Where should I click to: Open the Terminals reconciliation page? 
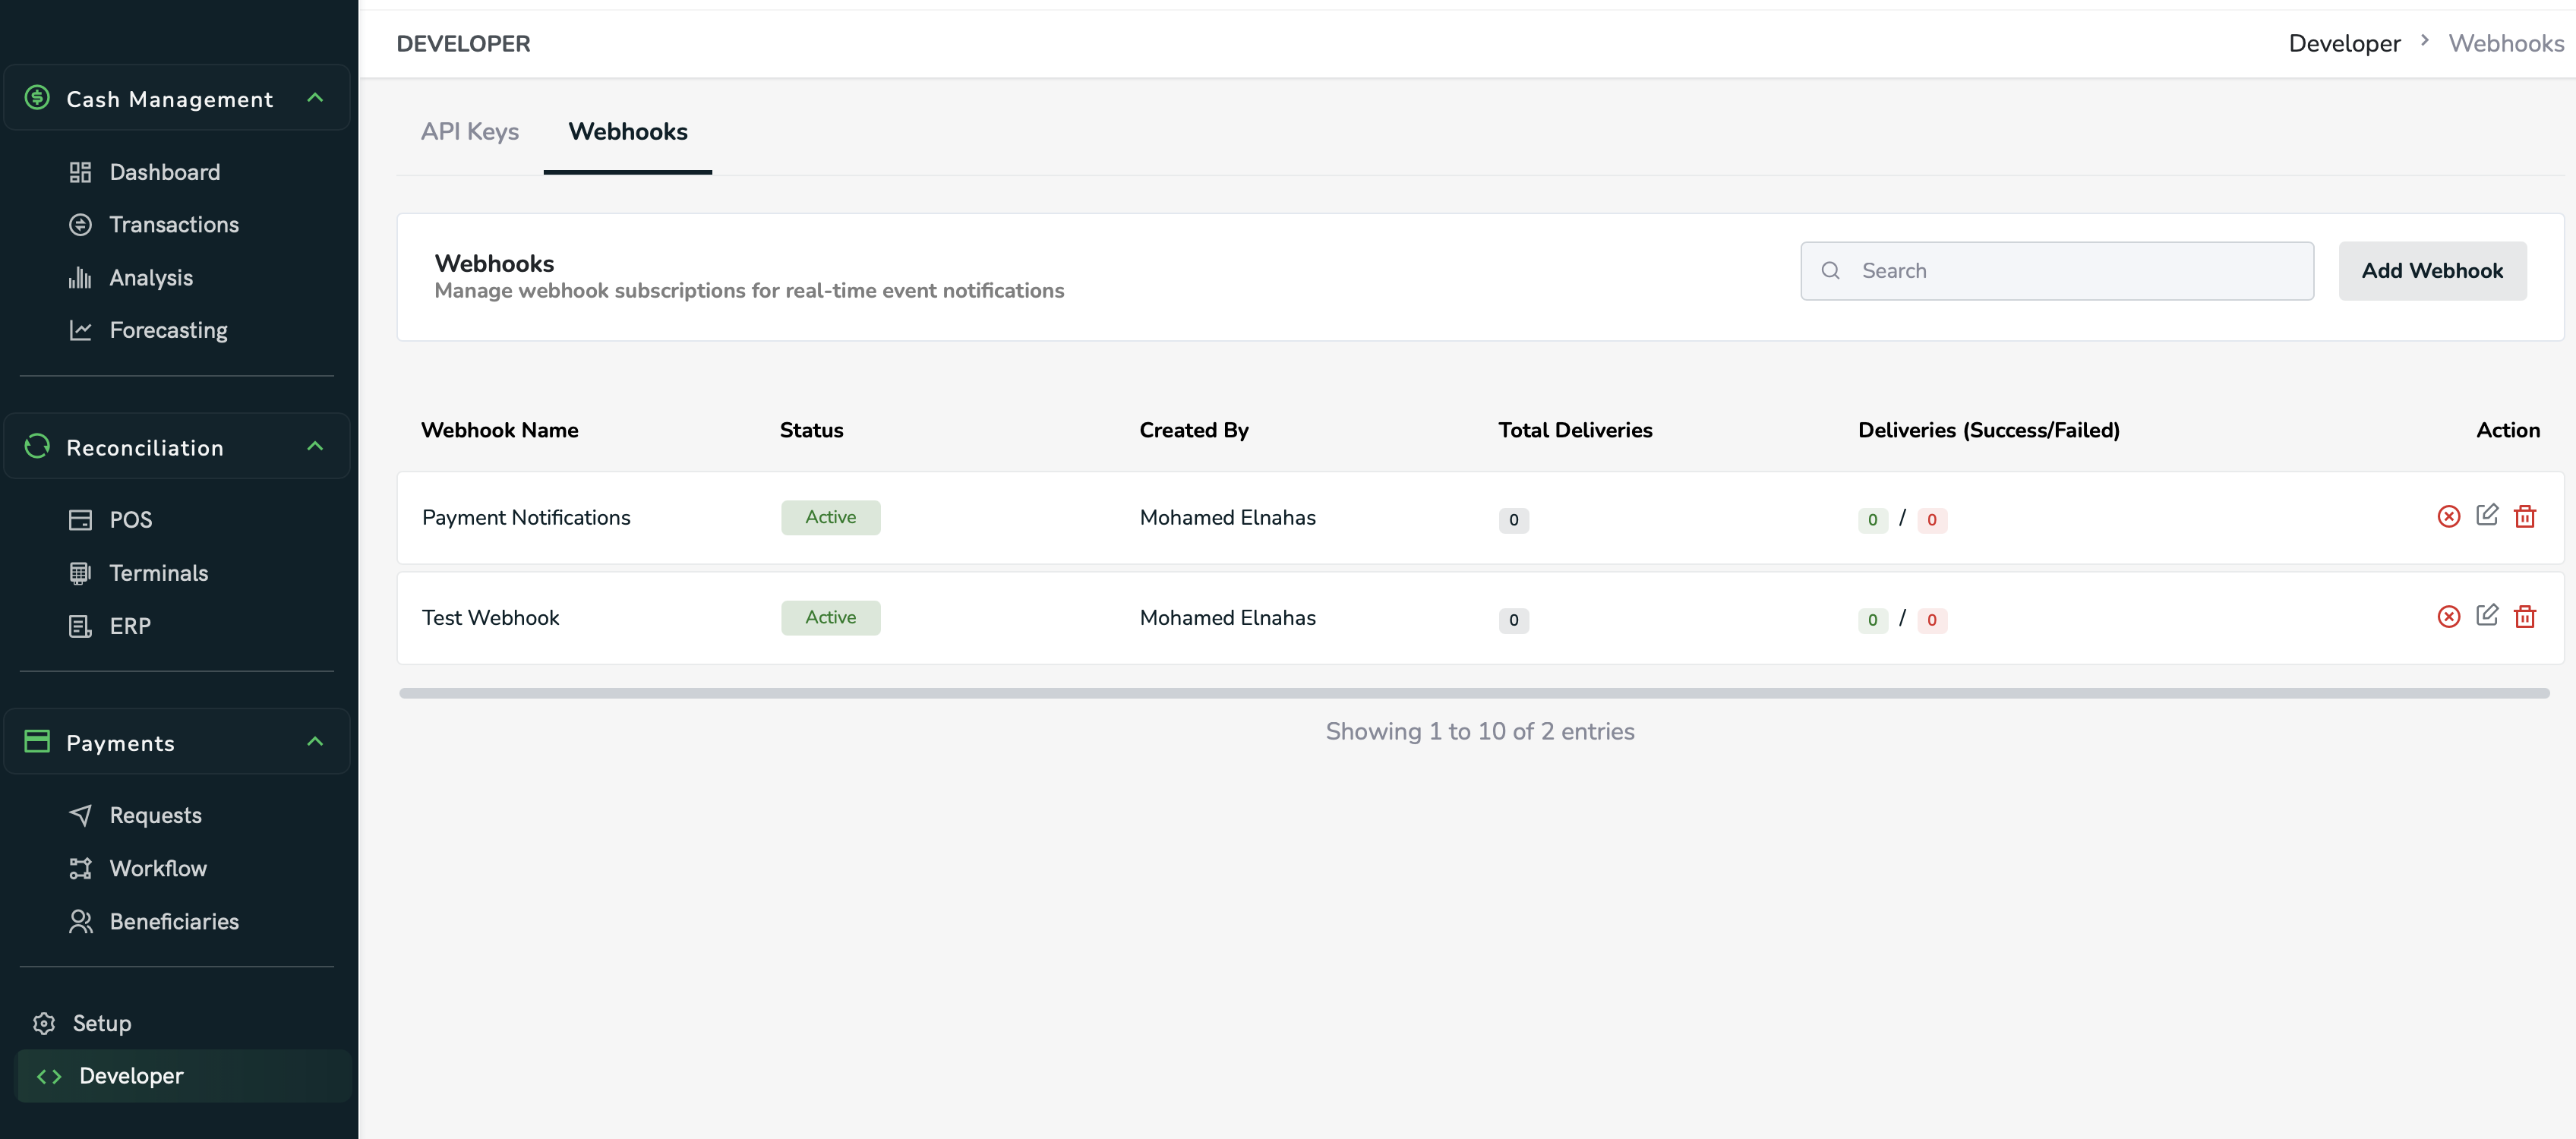(x=158, y=573)
